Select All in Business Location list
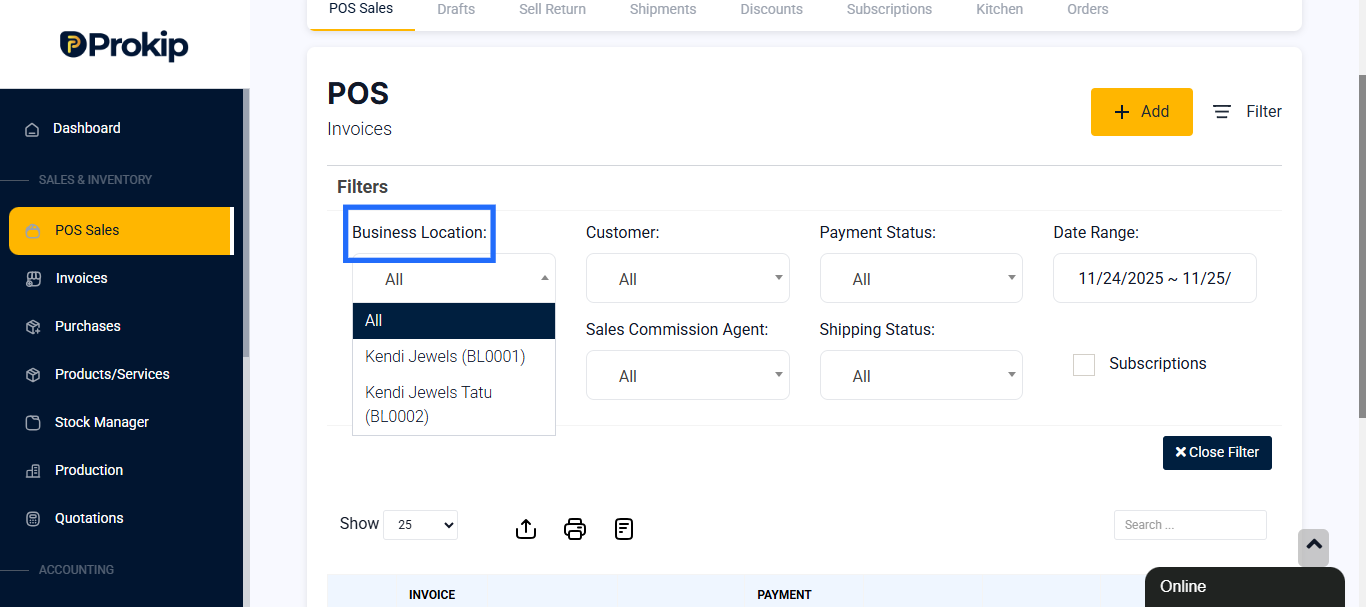This screenshot has height=607, width=1366. (x=454, y=321)
